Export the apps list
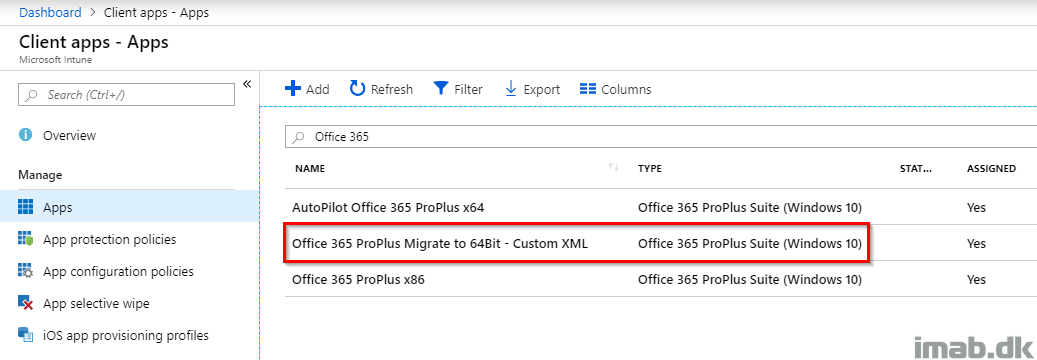This screenshot has width=1037, height=360. [x=532, y=89]
